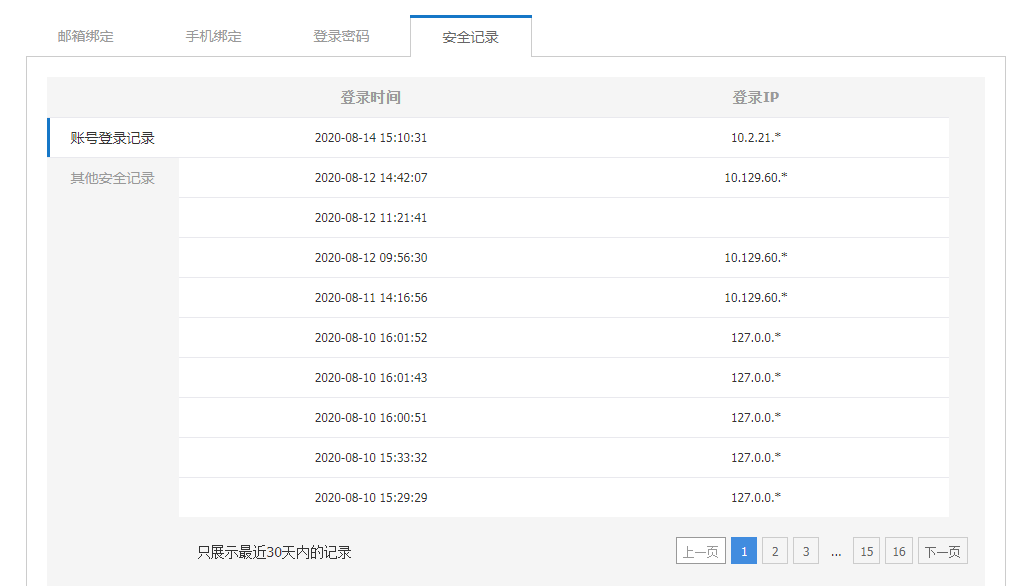The image size is (1030, 586).
Task: Select 账号登录记录 in the sidebar
Action: [x=113, y=138]
